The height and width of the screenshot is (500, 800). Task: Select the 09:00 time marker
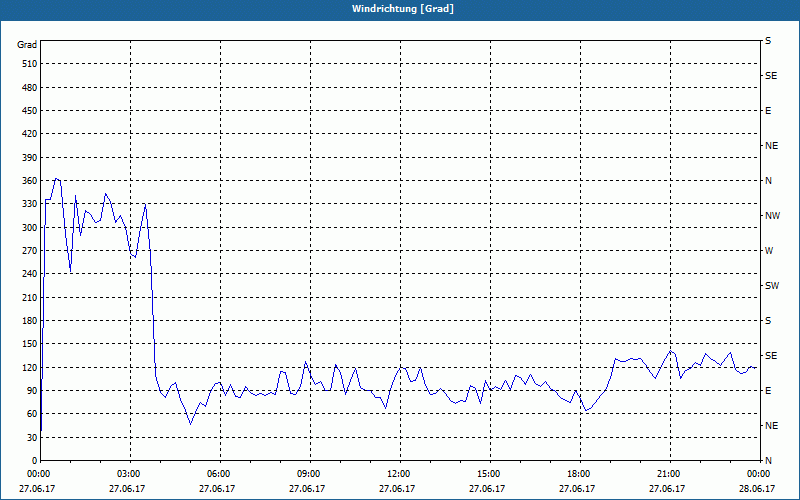pyautogui.click(x=310, y=474)
